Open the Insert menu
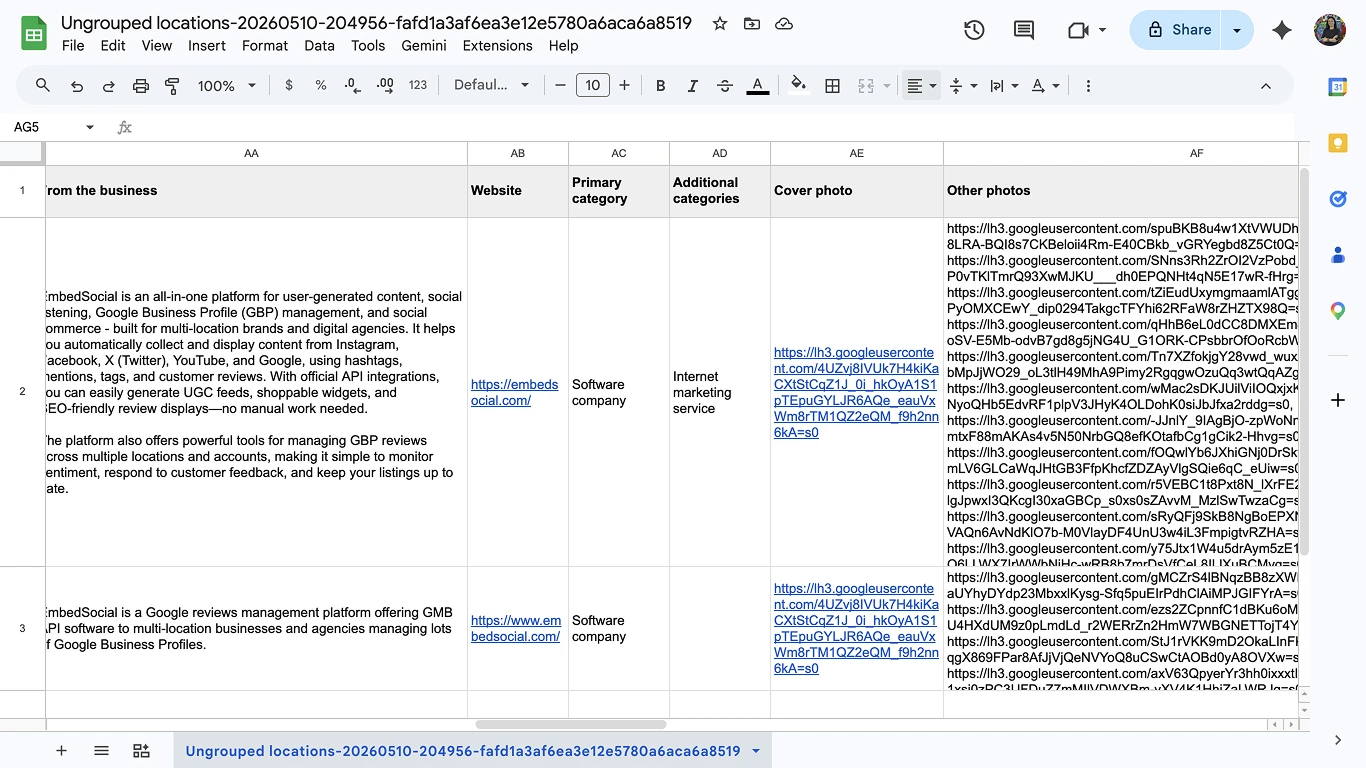Image resolution: width=1366 pixels, height=768 pixels. [x=207, y=45]
